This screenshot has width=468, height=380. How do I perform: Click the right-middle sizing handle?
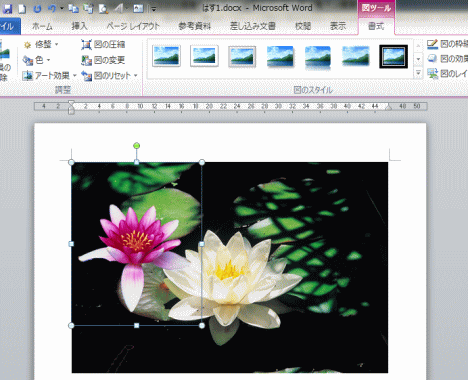point(202,244)
